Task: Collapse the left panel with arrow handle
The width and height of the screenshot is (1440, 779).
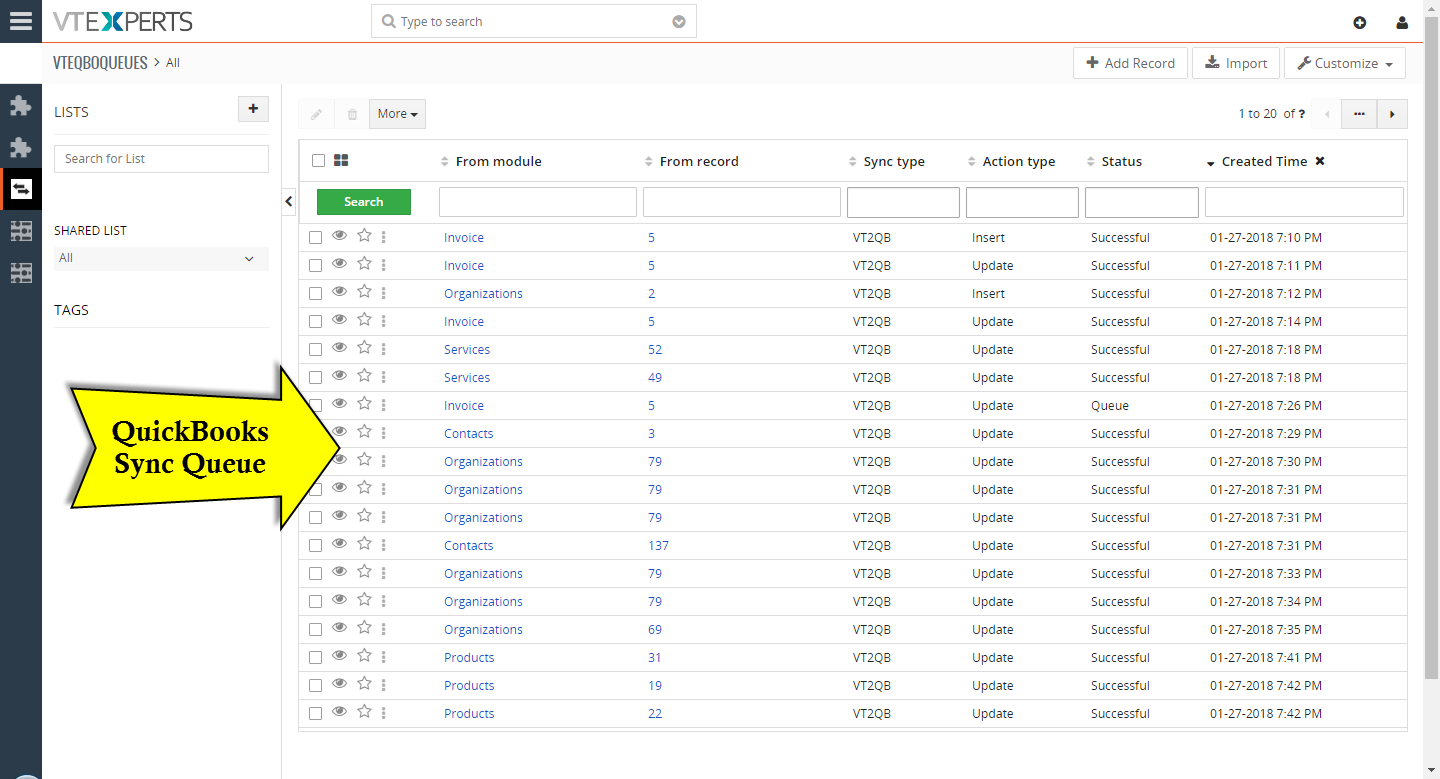Action: pos(289,202)
